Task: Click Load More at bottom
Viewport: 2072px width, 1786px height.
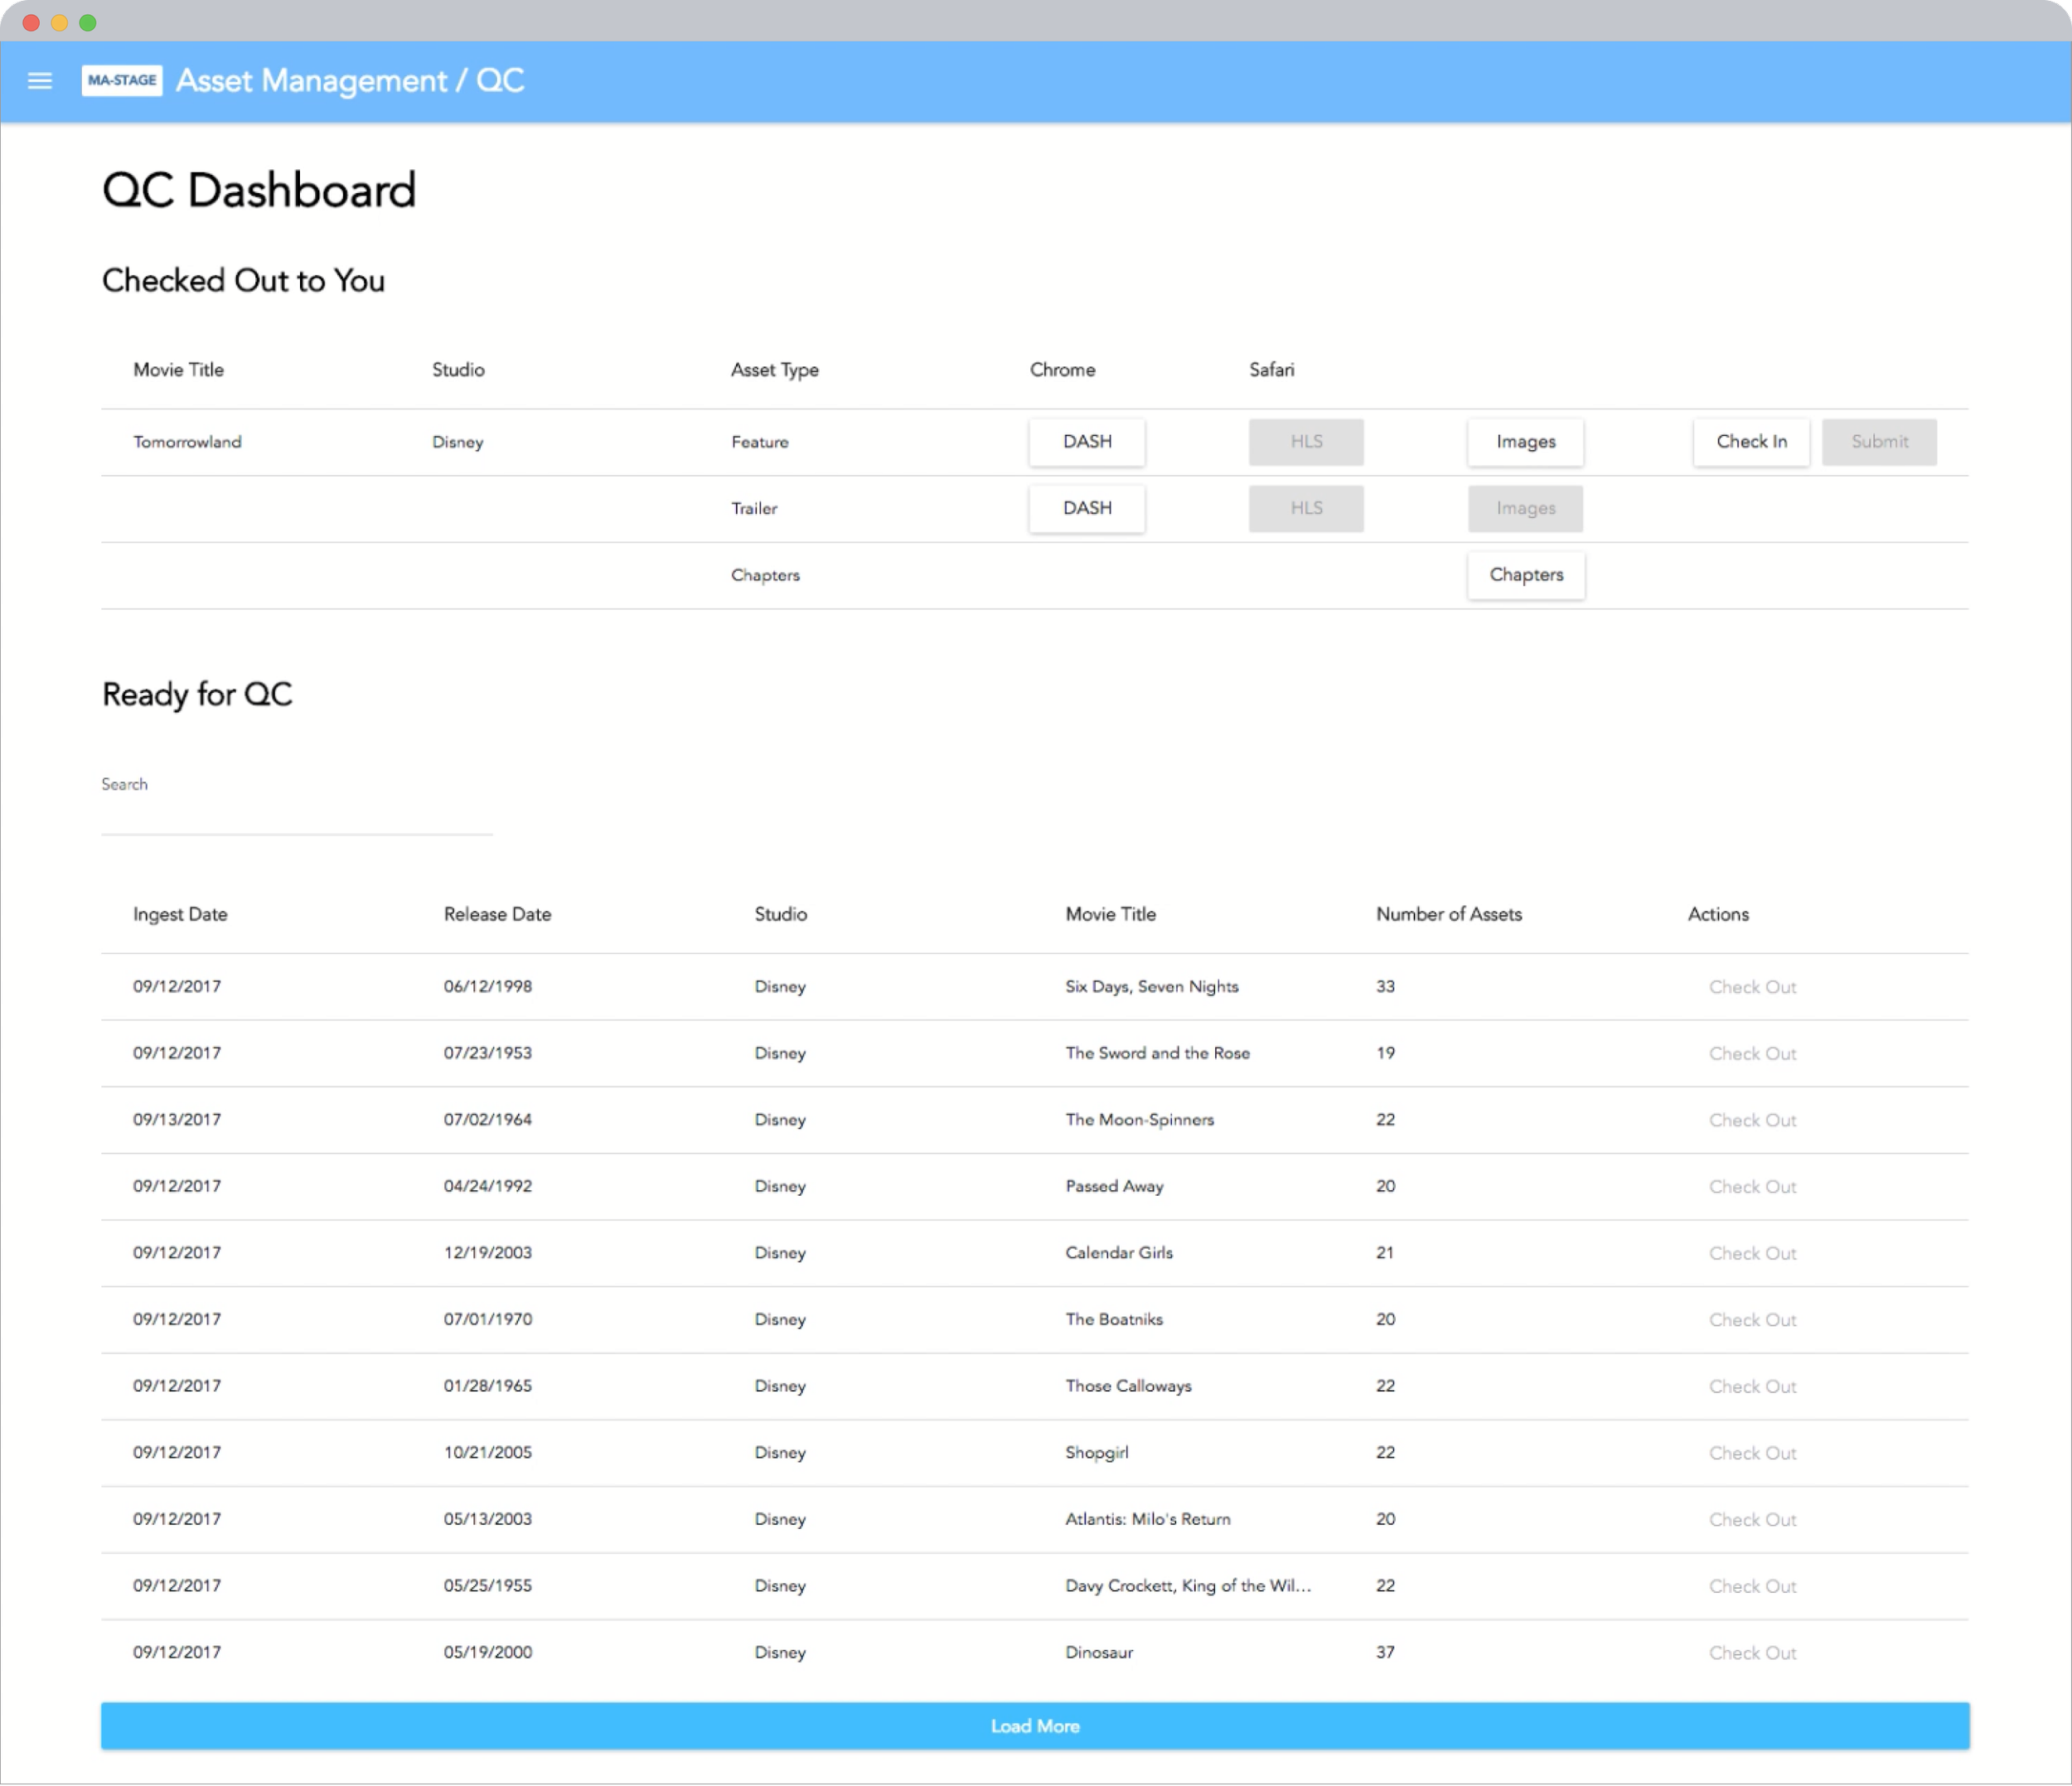Action: tap(1034, 1726)
